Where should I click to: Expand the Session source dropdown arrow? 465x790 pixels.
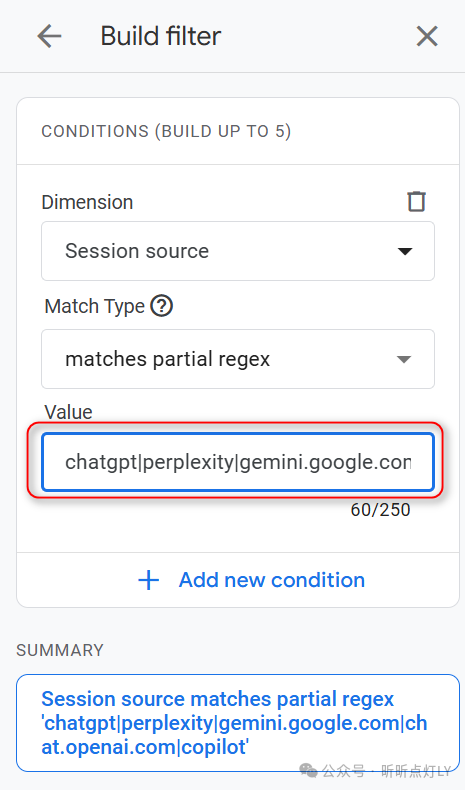[x=405, y=251]
